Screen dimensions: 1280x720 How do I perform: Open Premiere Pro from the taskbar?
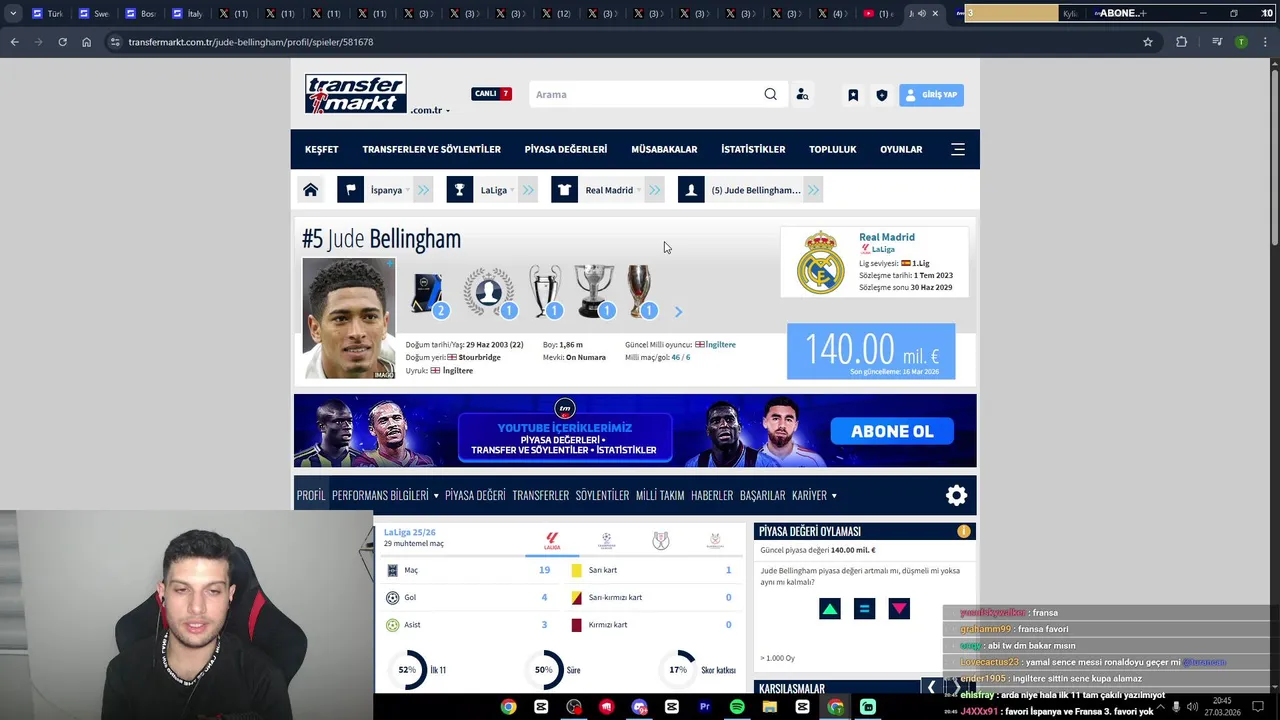pyautogui.click(x=704, y=707)
